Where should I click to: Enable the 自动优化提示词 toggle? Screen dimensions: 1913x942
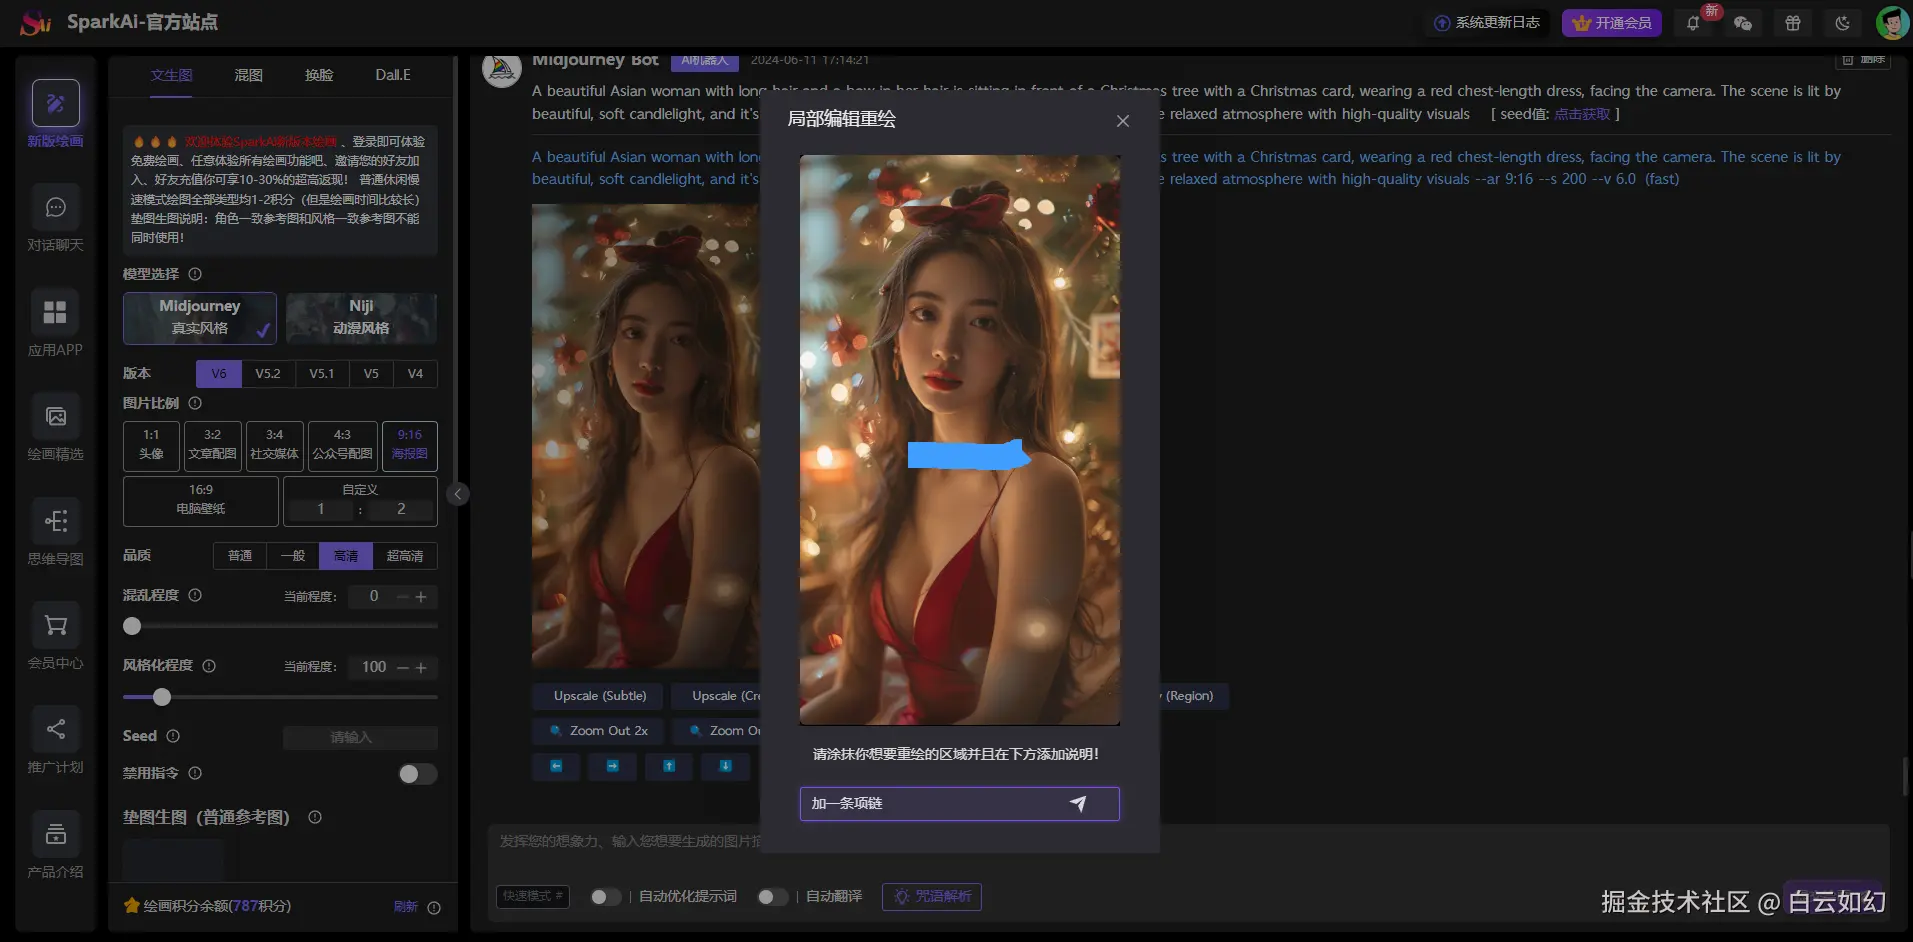(606, 897)
